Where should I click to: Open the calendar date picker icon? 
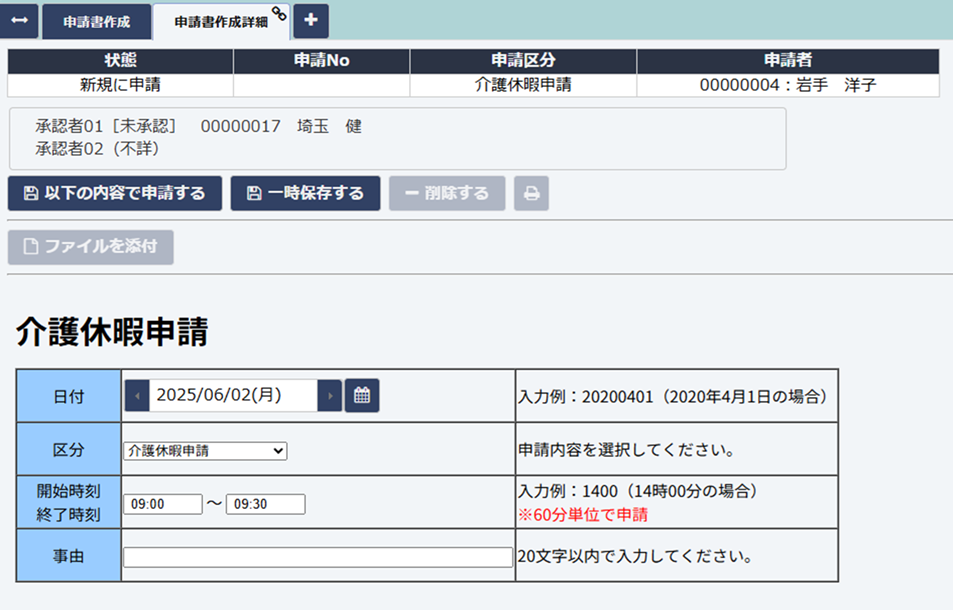[x=362, y=395]
